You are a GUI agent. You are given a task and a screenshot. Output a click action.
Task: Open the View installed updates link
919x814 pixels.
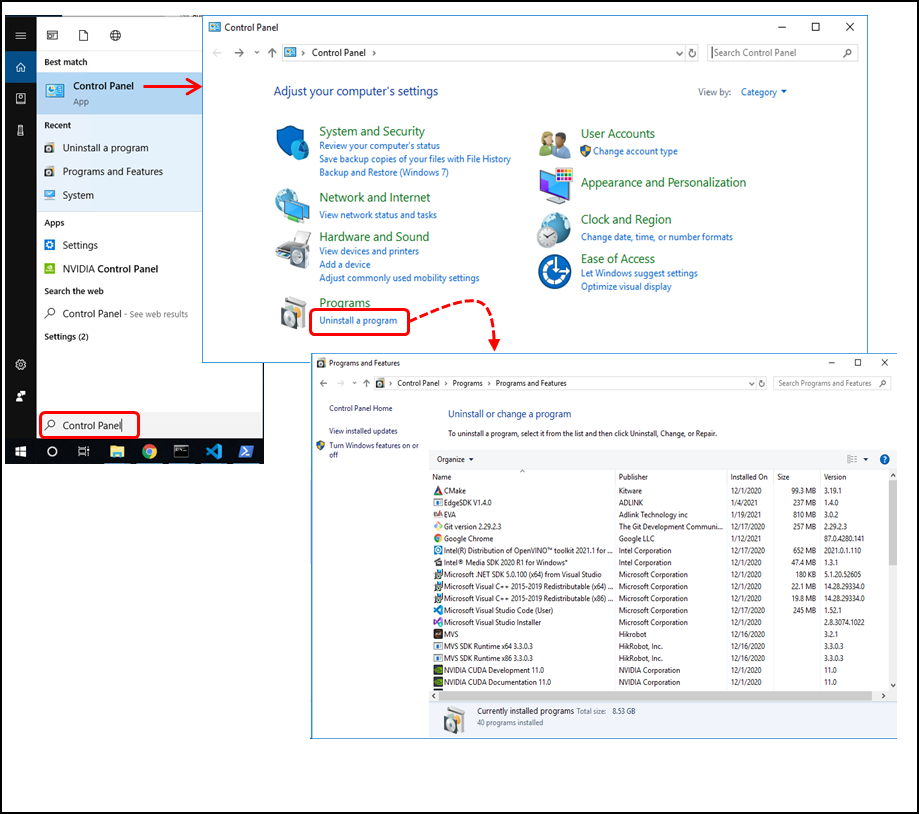(x=363, y=431)
